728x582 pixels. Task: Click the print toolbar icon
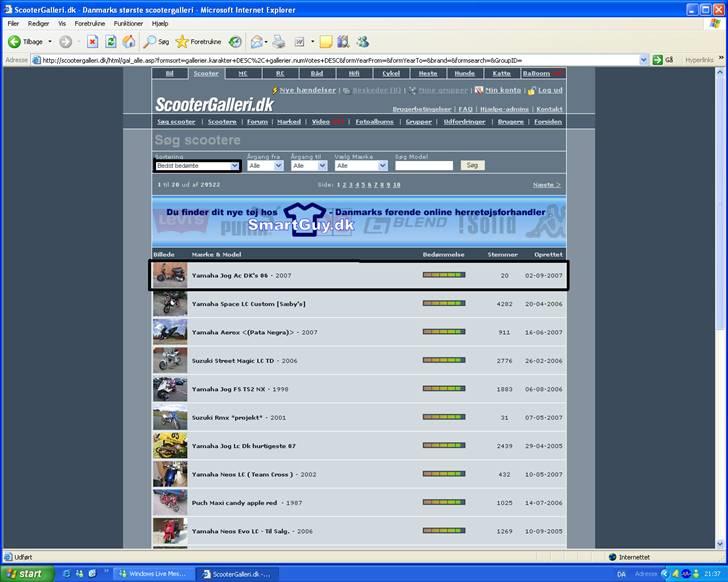(279, 42)
